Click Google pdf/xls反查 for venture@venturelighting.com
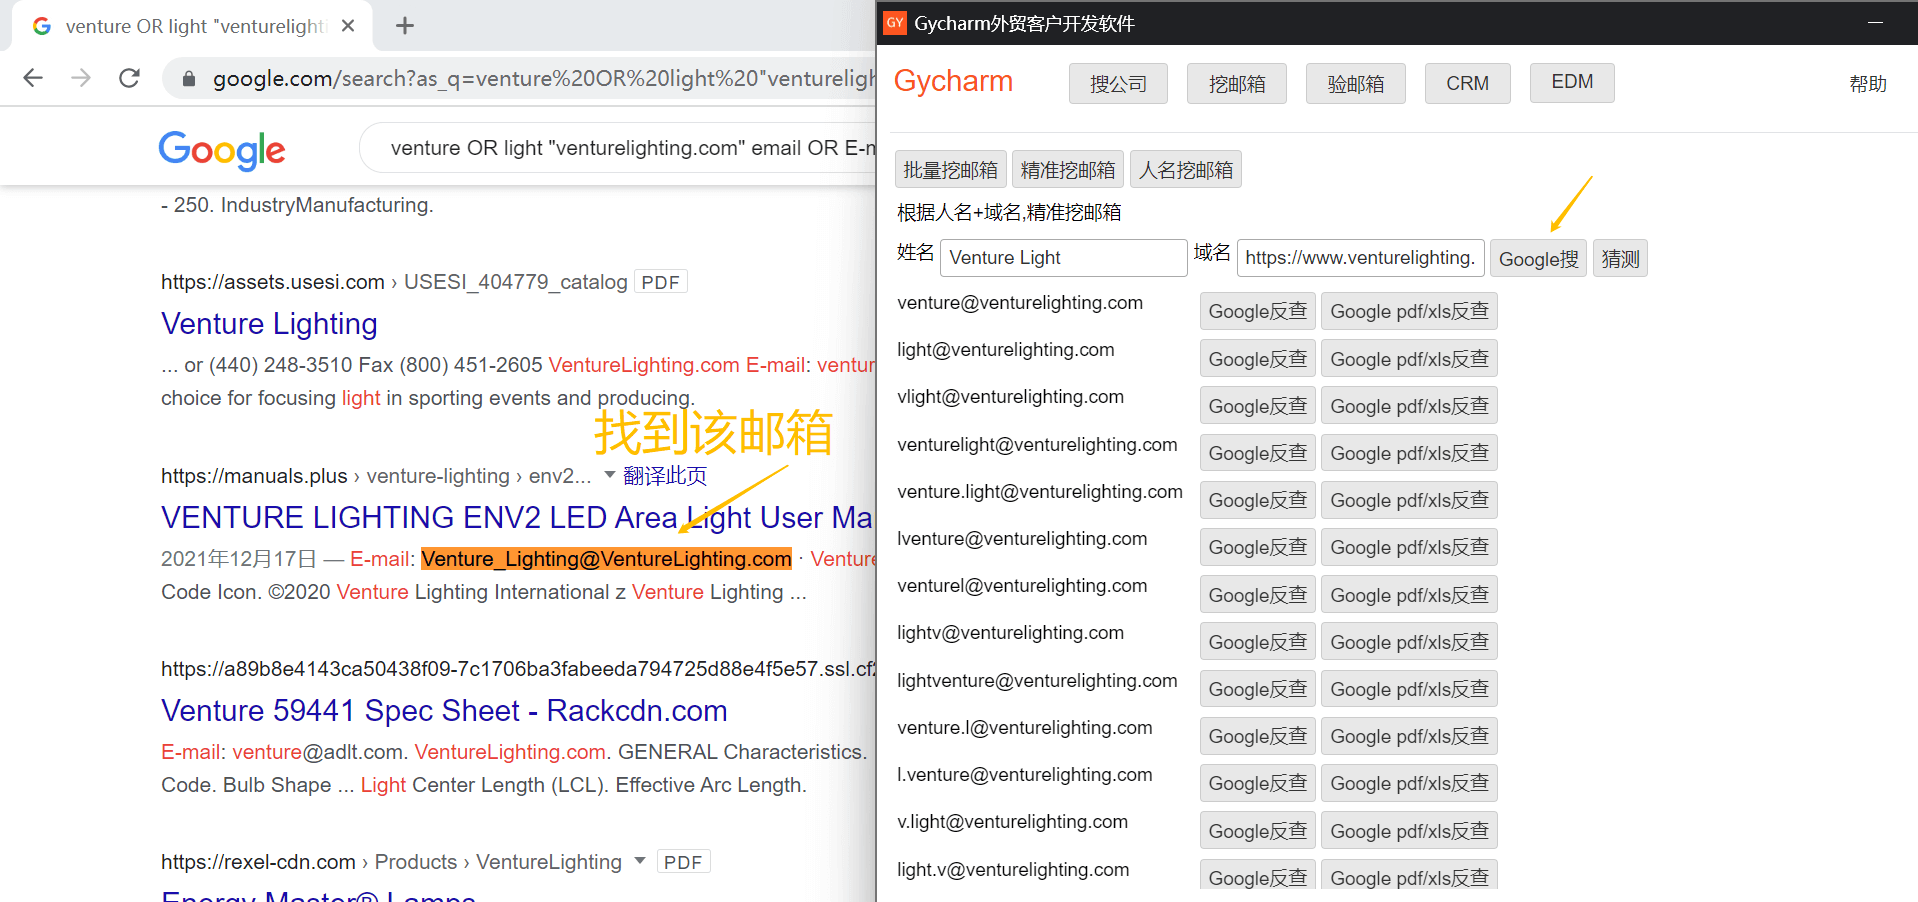This screenshot has width=1918, height=902. click(x=1409, y=311)
